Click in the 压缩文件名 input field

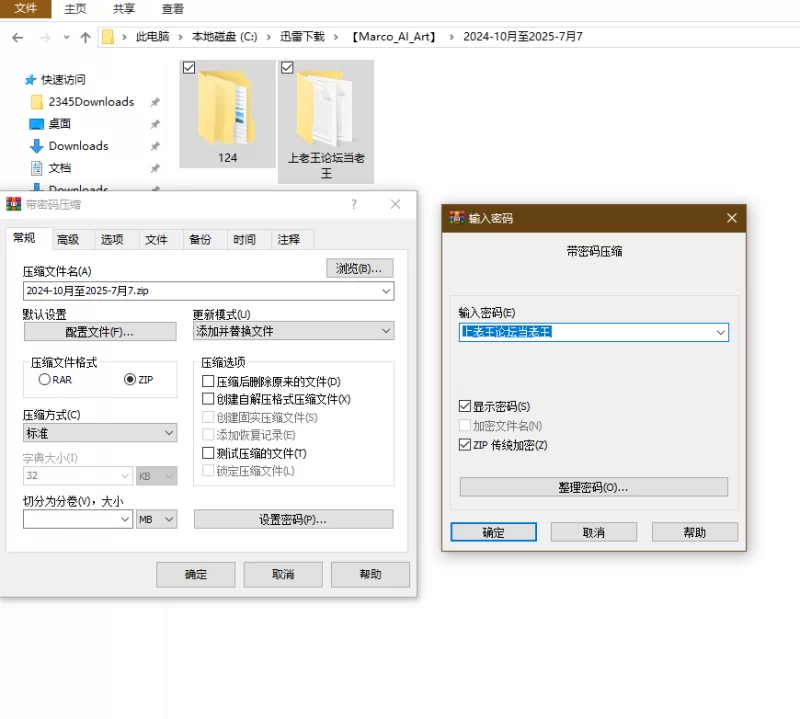[200, 291]
